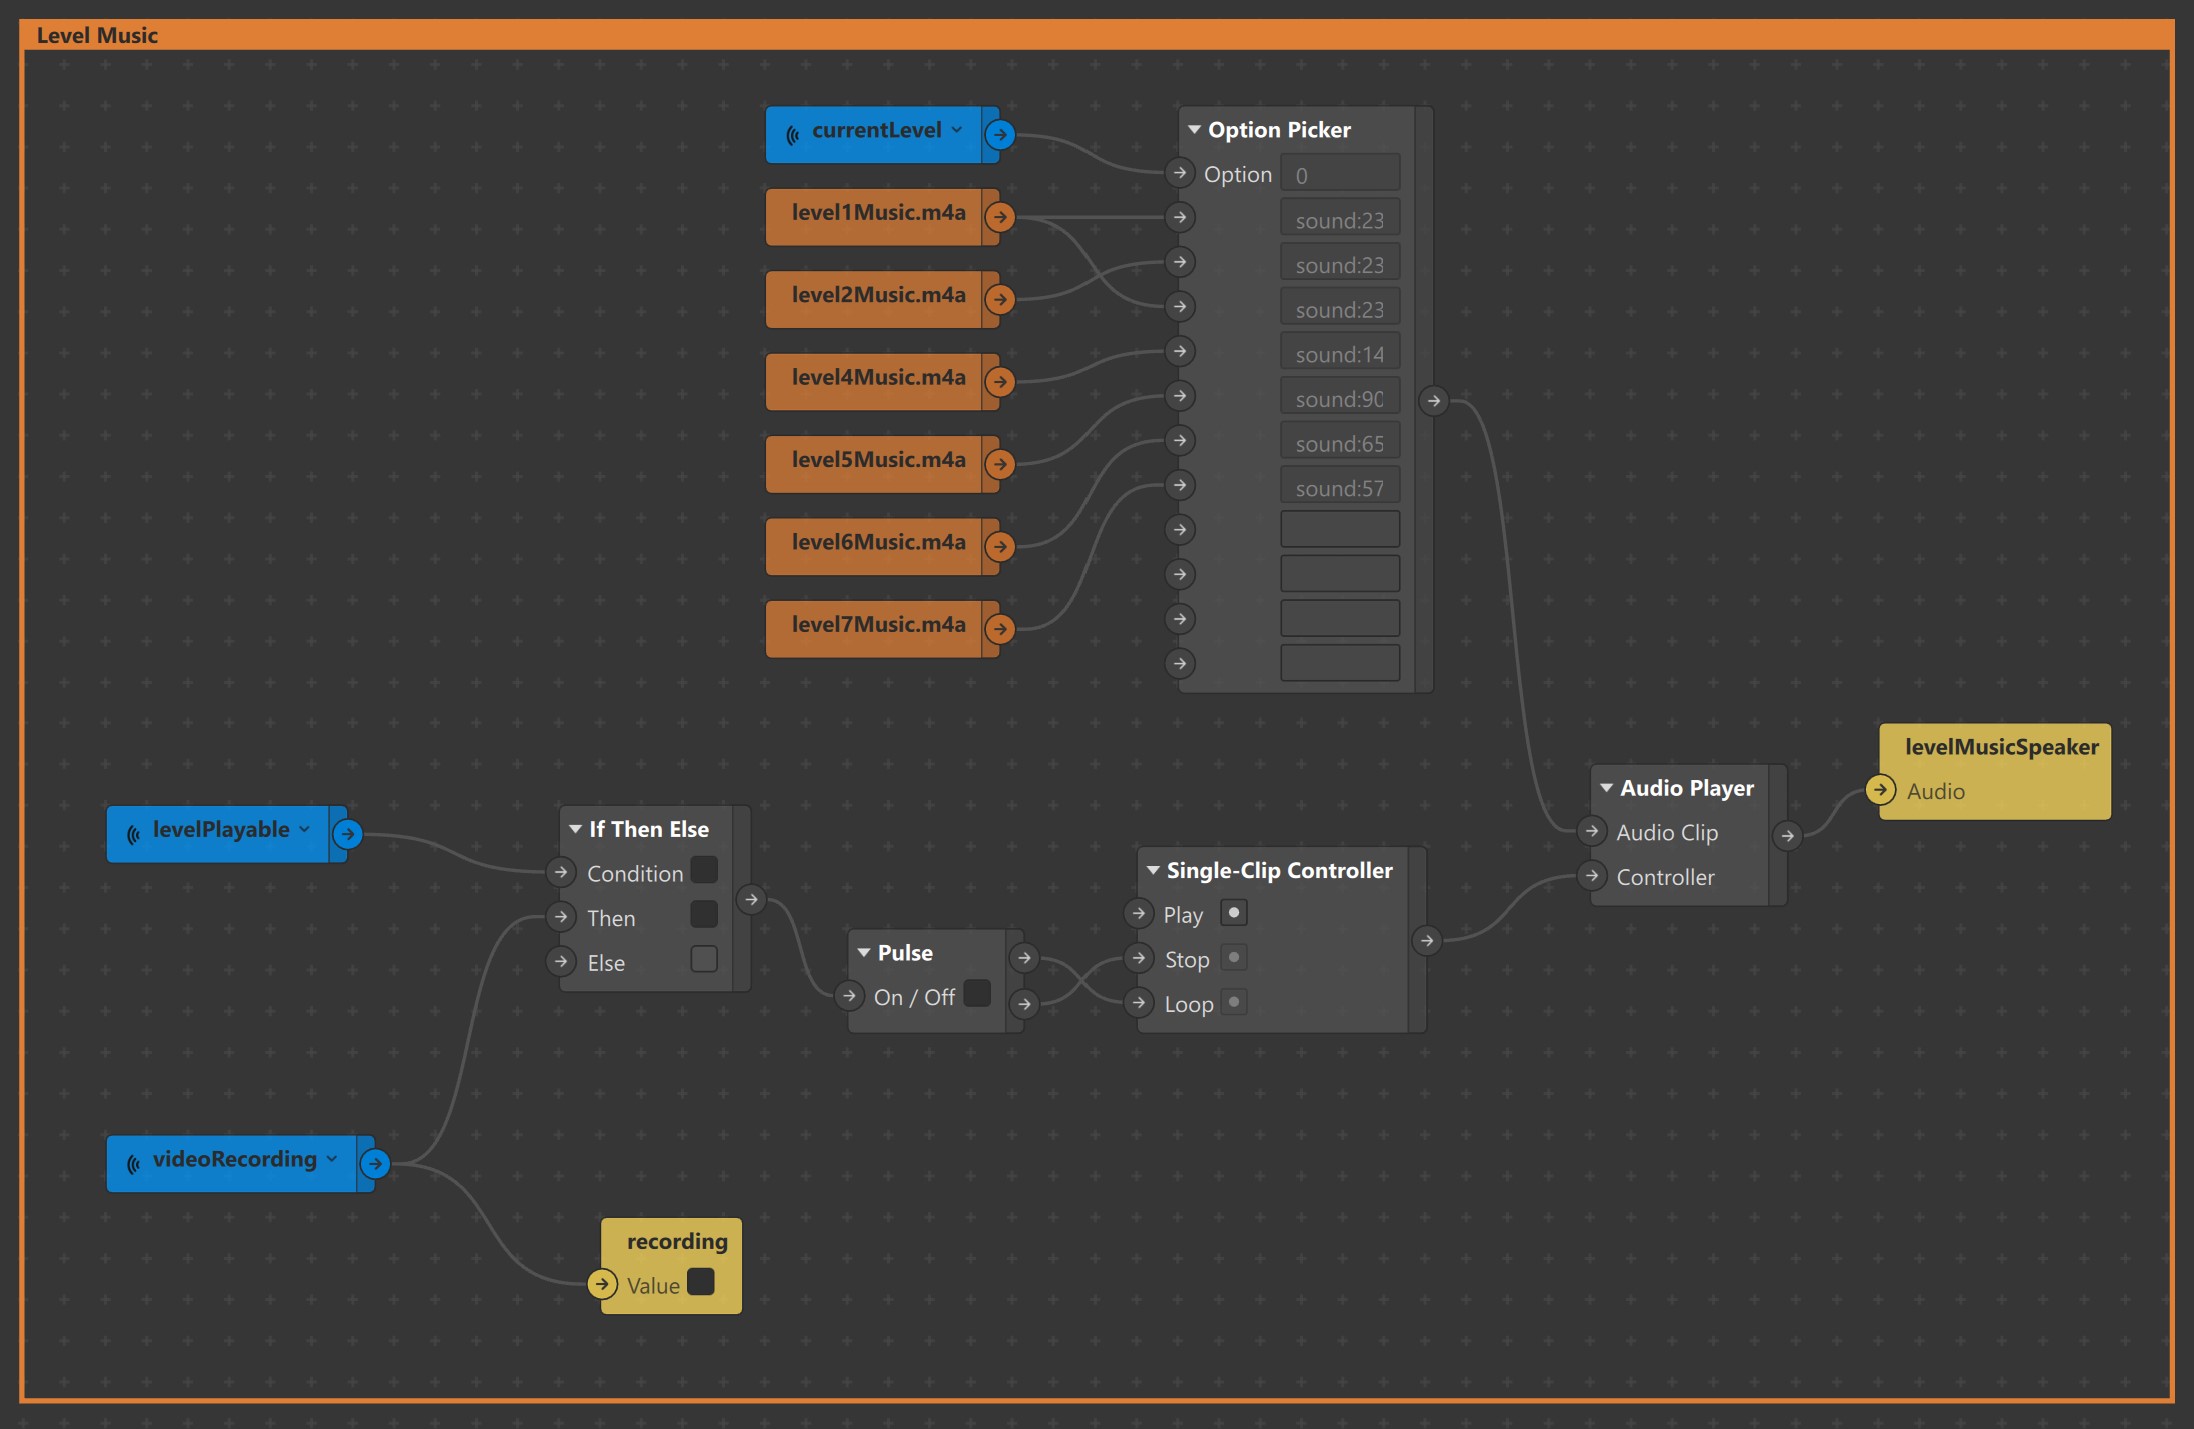Click recording Value input port

[x=602, y=1284]
